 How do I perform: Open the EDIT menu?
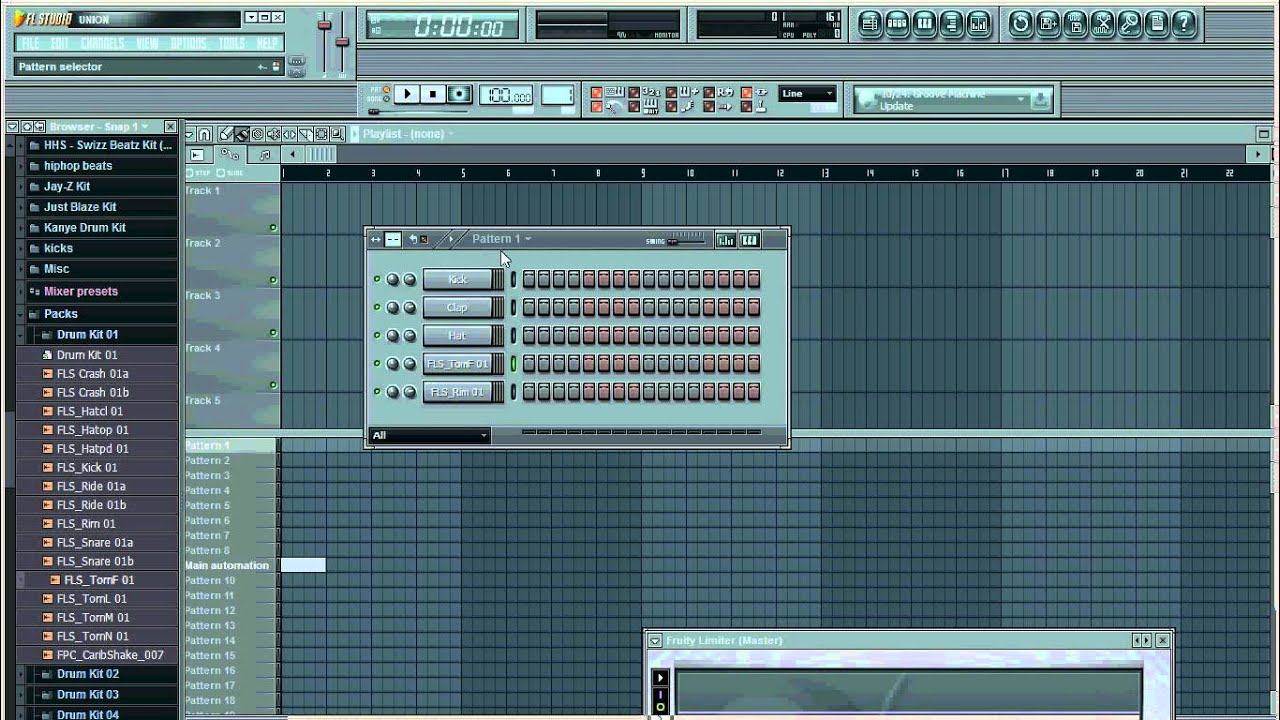tap(60, 43)
